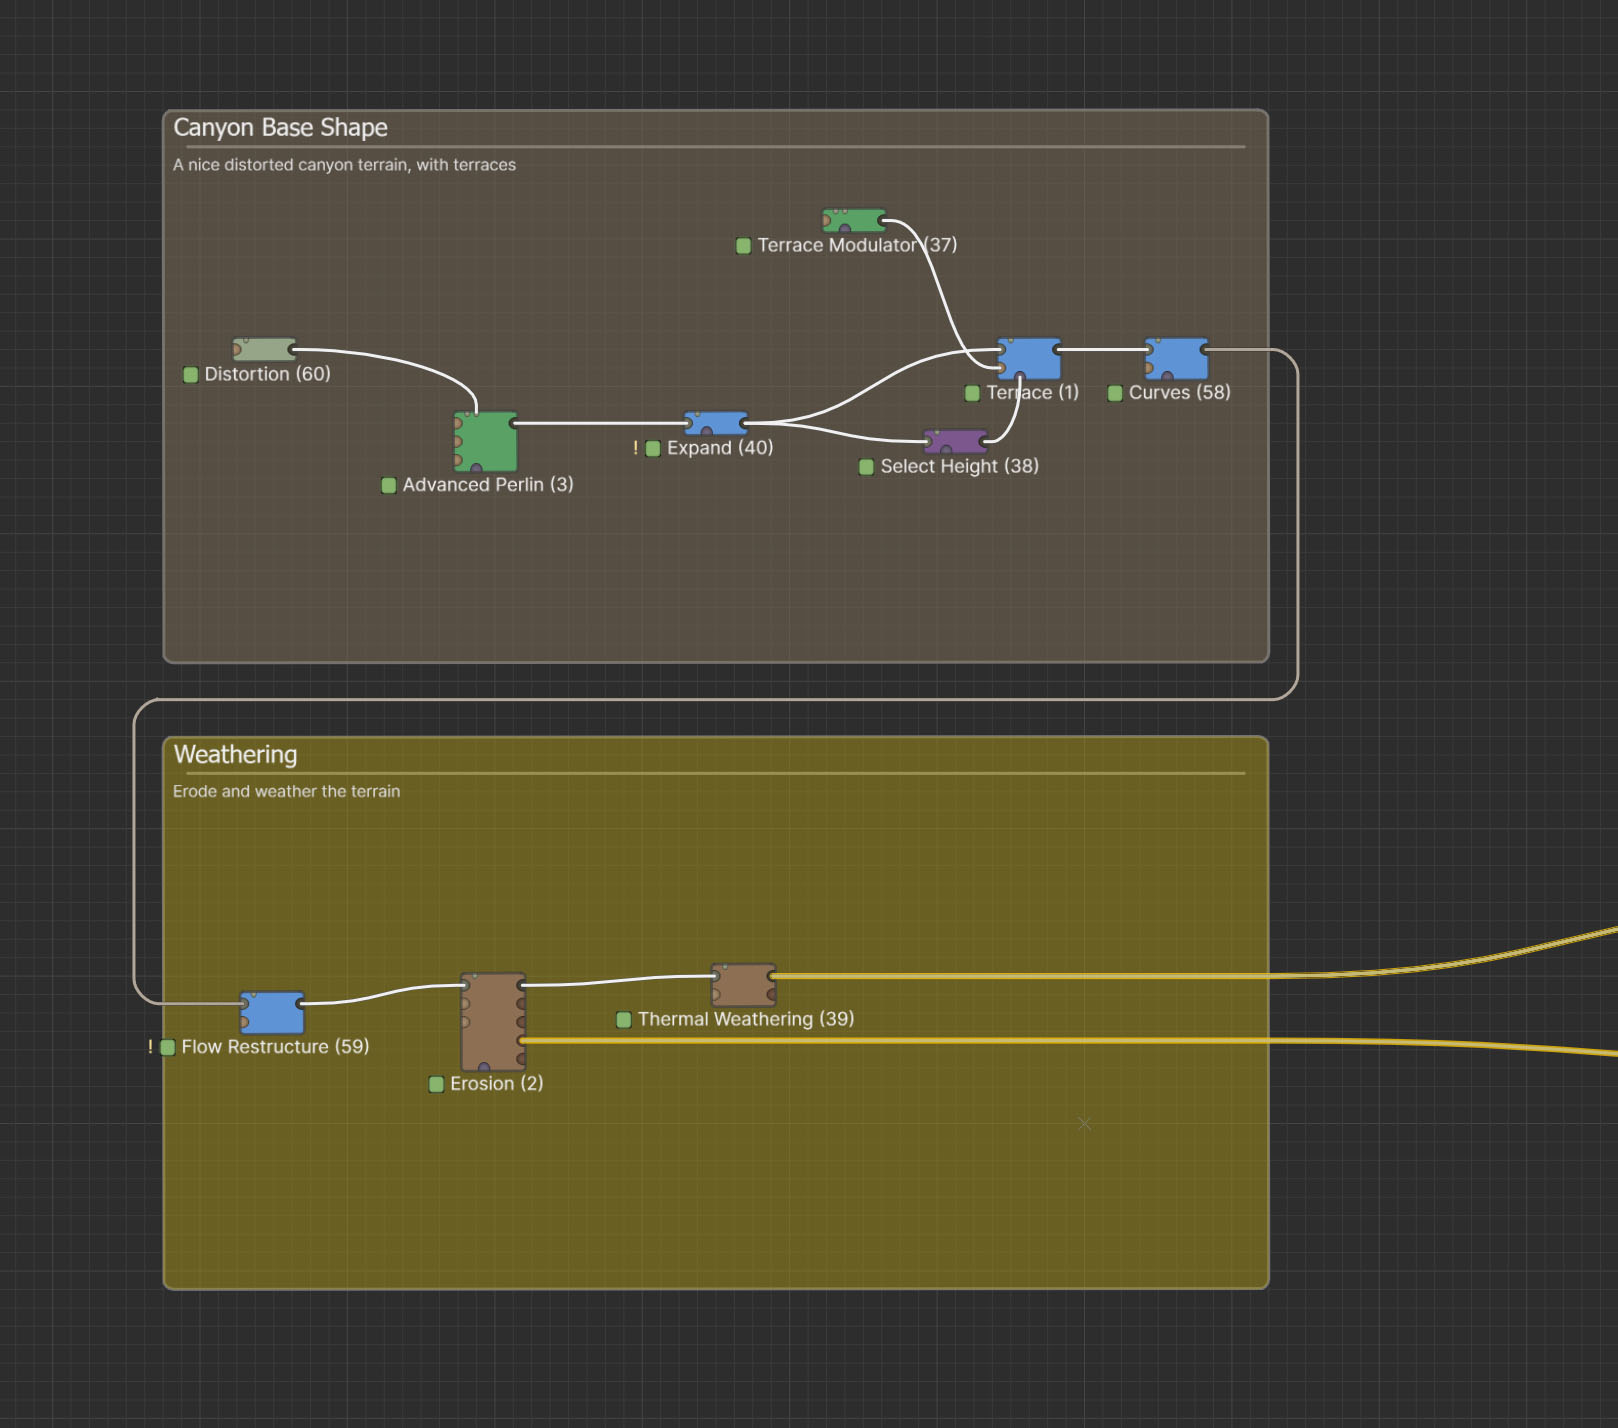Toggle the green indicator beside Erosion (2)
The width and height of the screenshot is (1618, 1428).
click(436, 1084)
